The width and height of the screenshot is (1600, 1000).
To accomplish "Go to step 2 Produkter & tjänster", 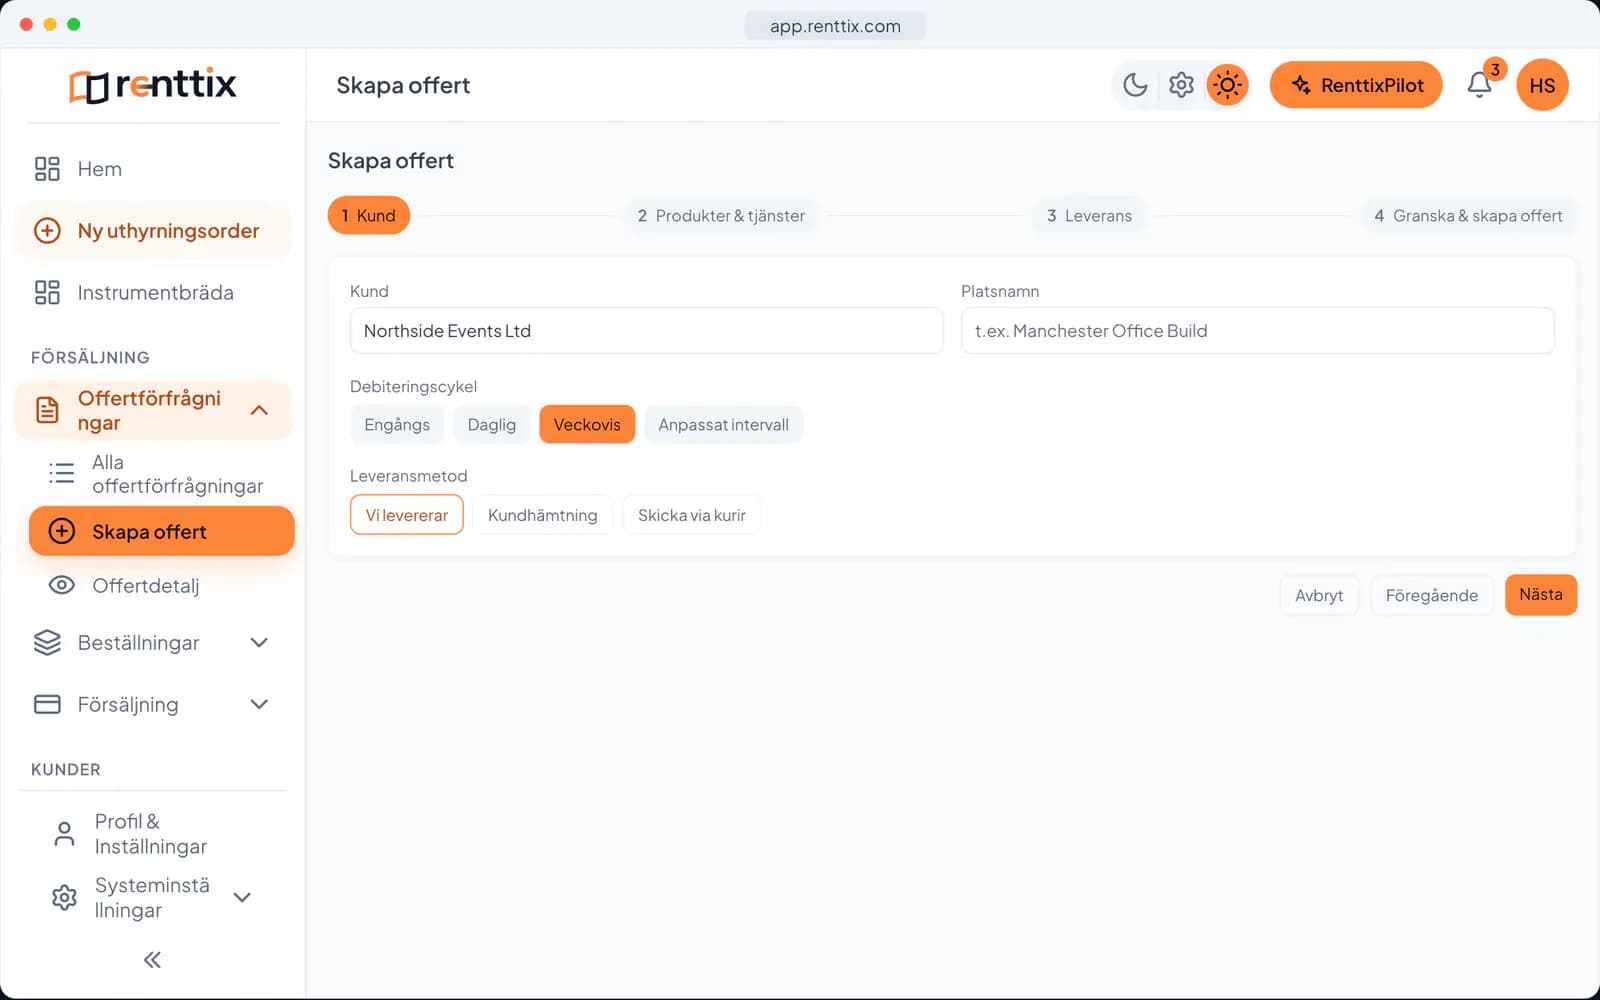I will (x=721, y=216).
